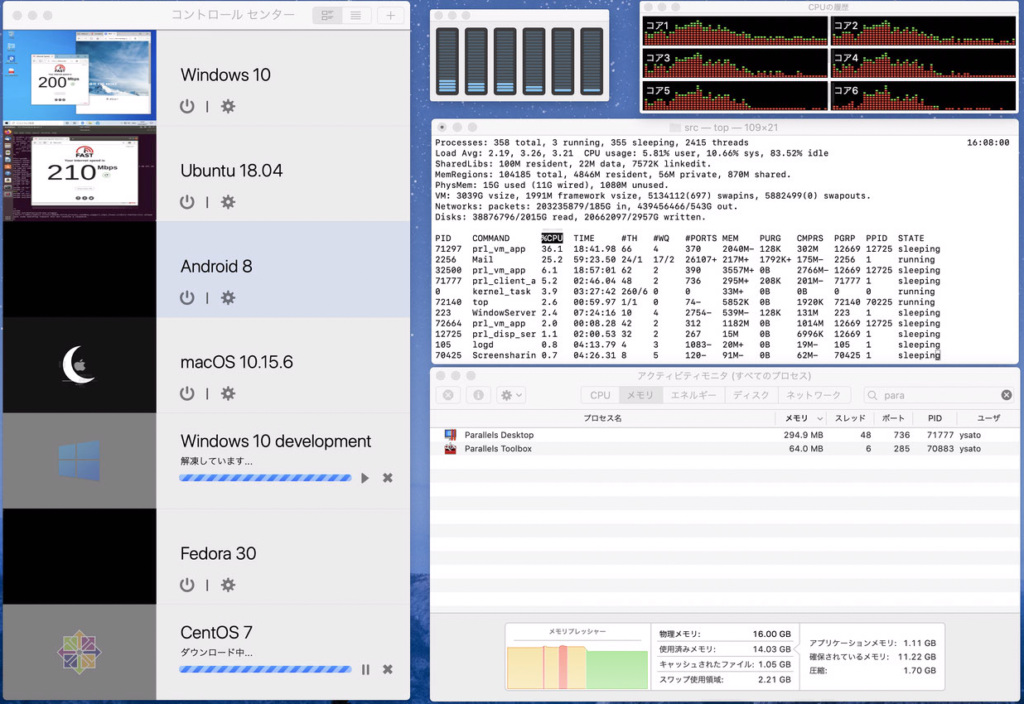This screenshot has width=1024, height=704.
Task: Cancel the Windows 10 development unpacking
Action: point(388,478)
